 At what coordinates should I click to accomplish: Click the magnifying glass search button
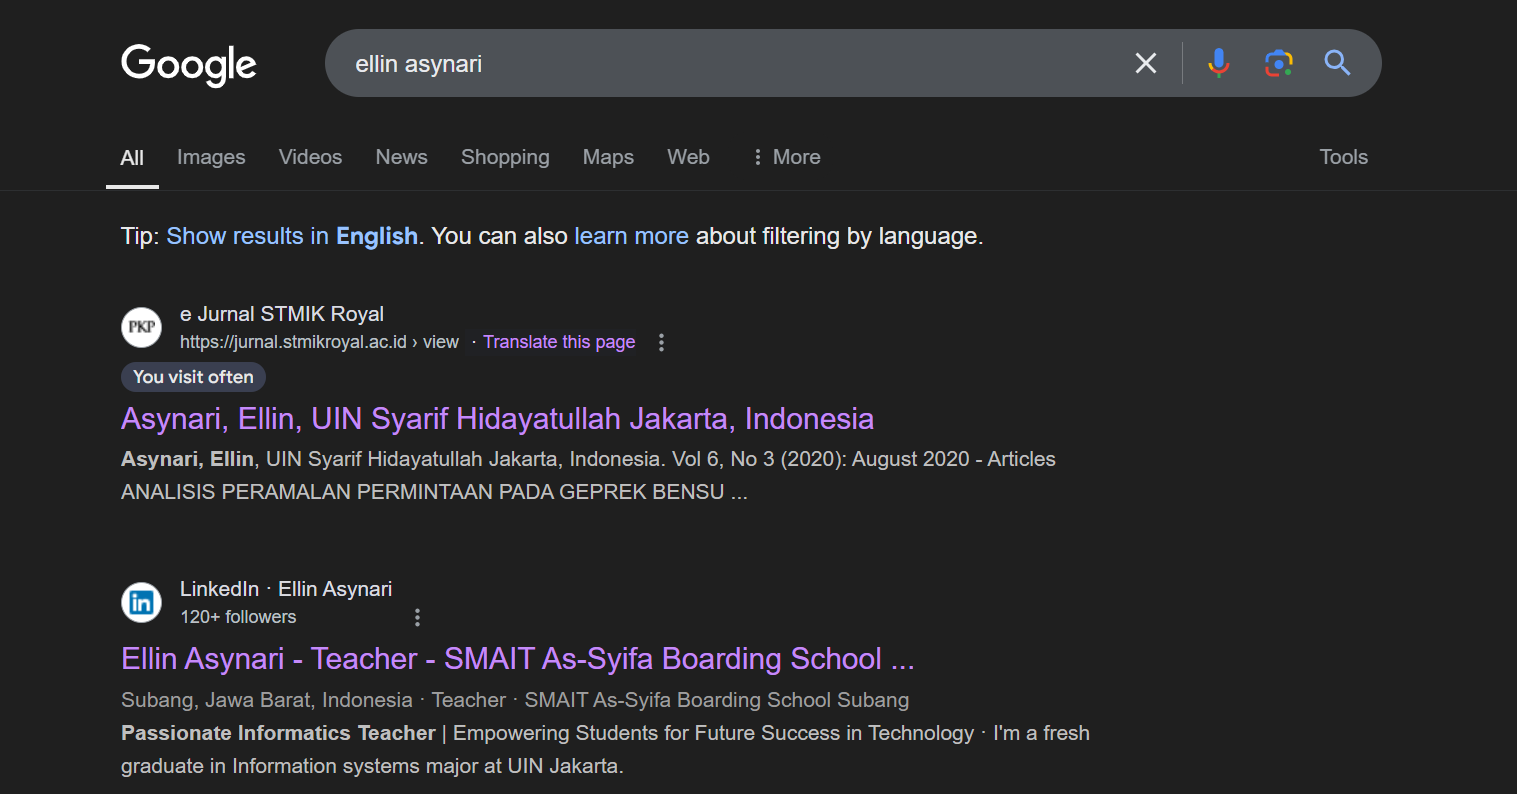click(x=1337, y=64)
